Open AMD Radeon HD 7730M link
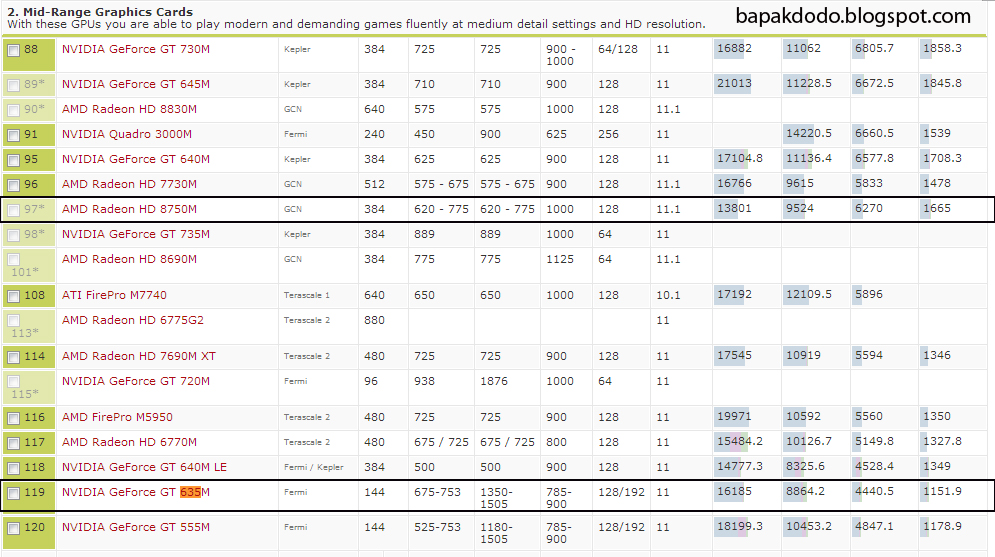 (129, 184)
